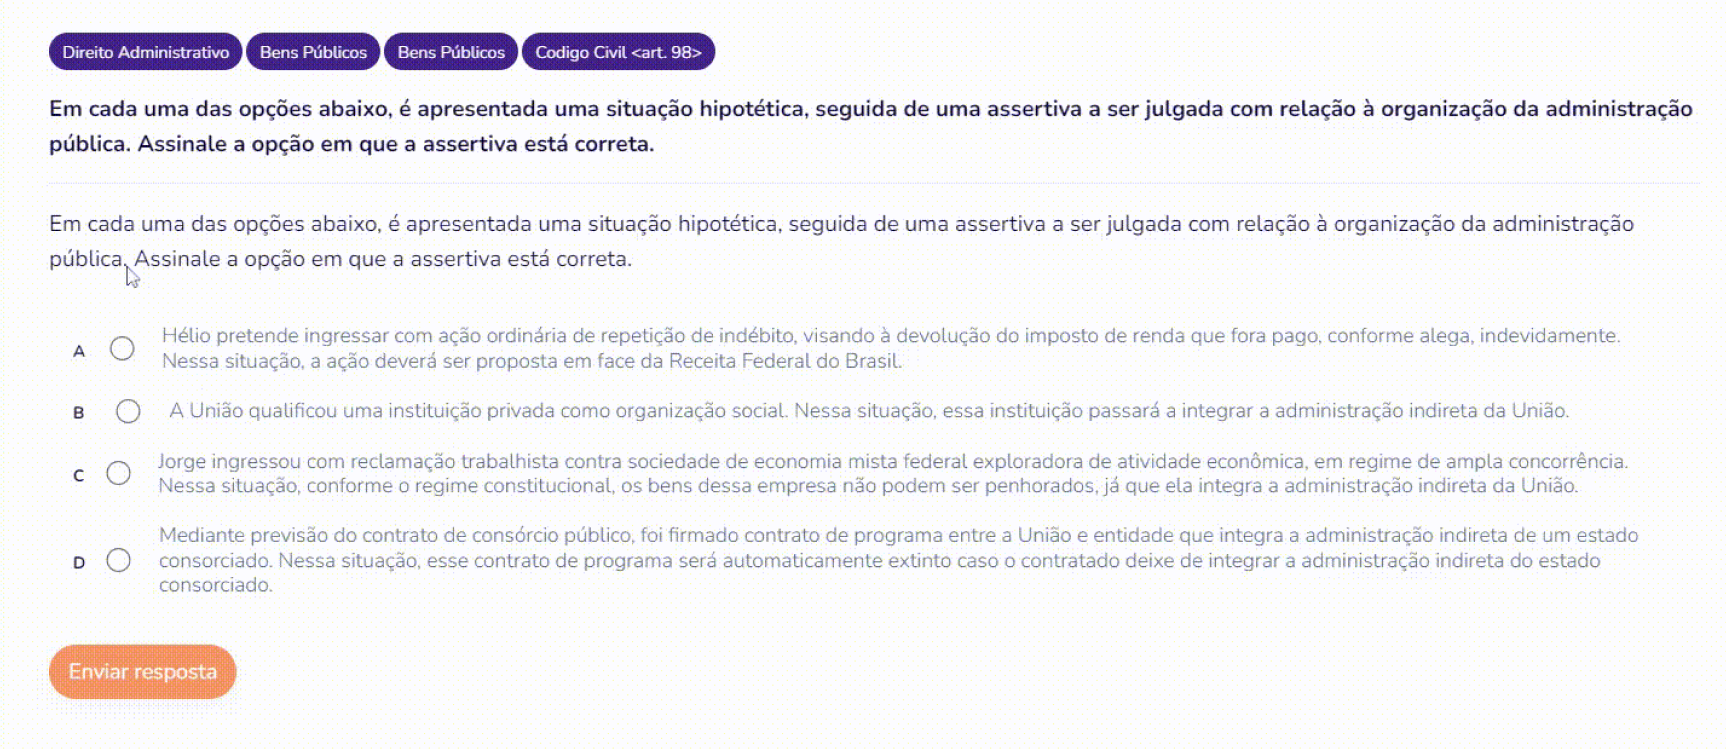Viewport: 1726px width, 749px height.
Task: Open Bens Públicos tag beside Direito Administrativo
Action: (313, 52)
